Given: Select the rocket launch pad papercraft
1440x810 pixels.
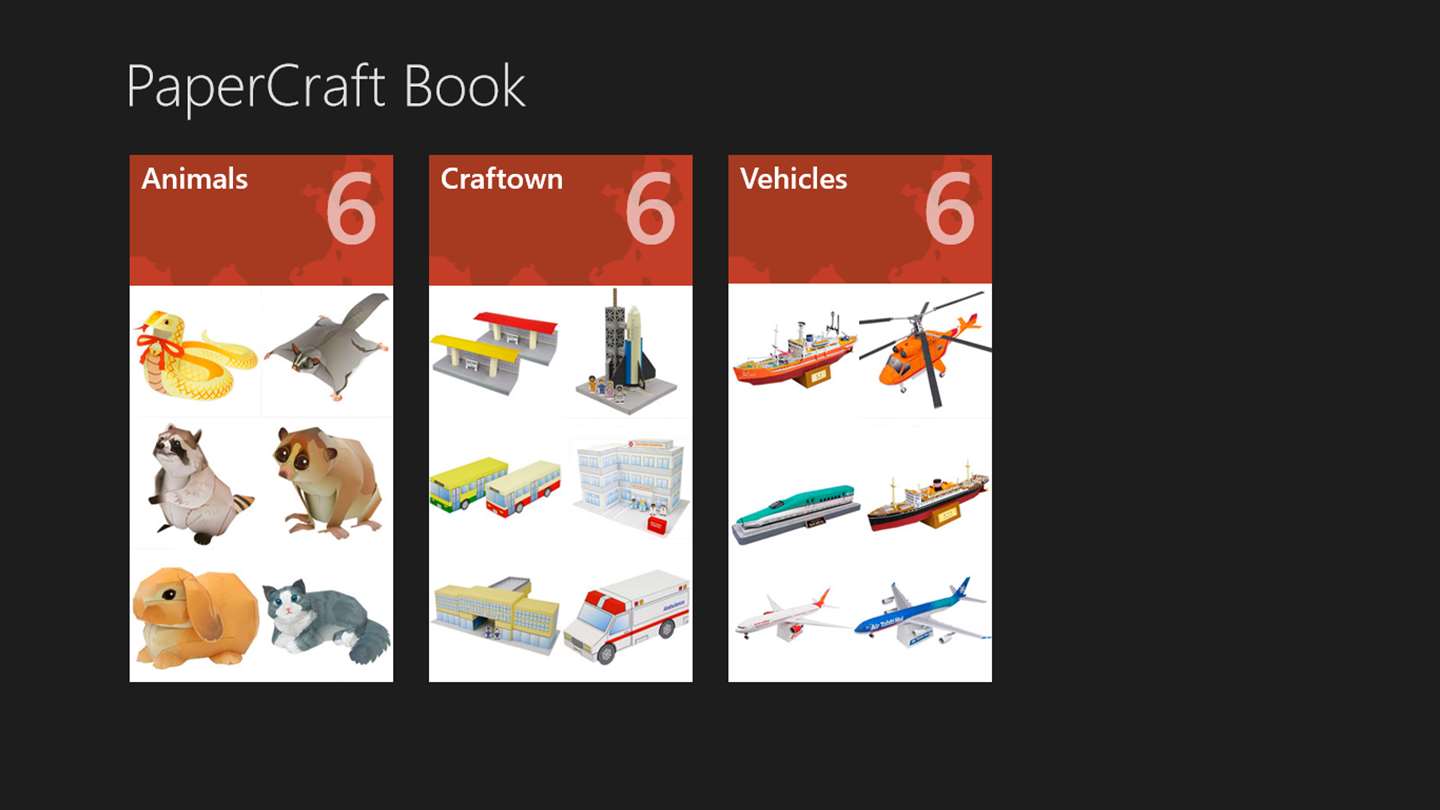Looking at the screenshot, I should [x=626, y=352].
